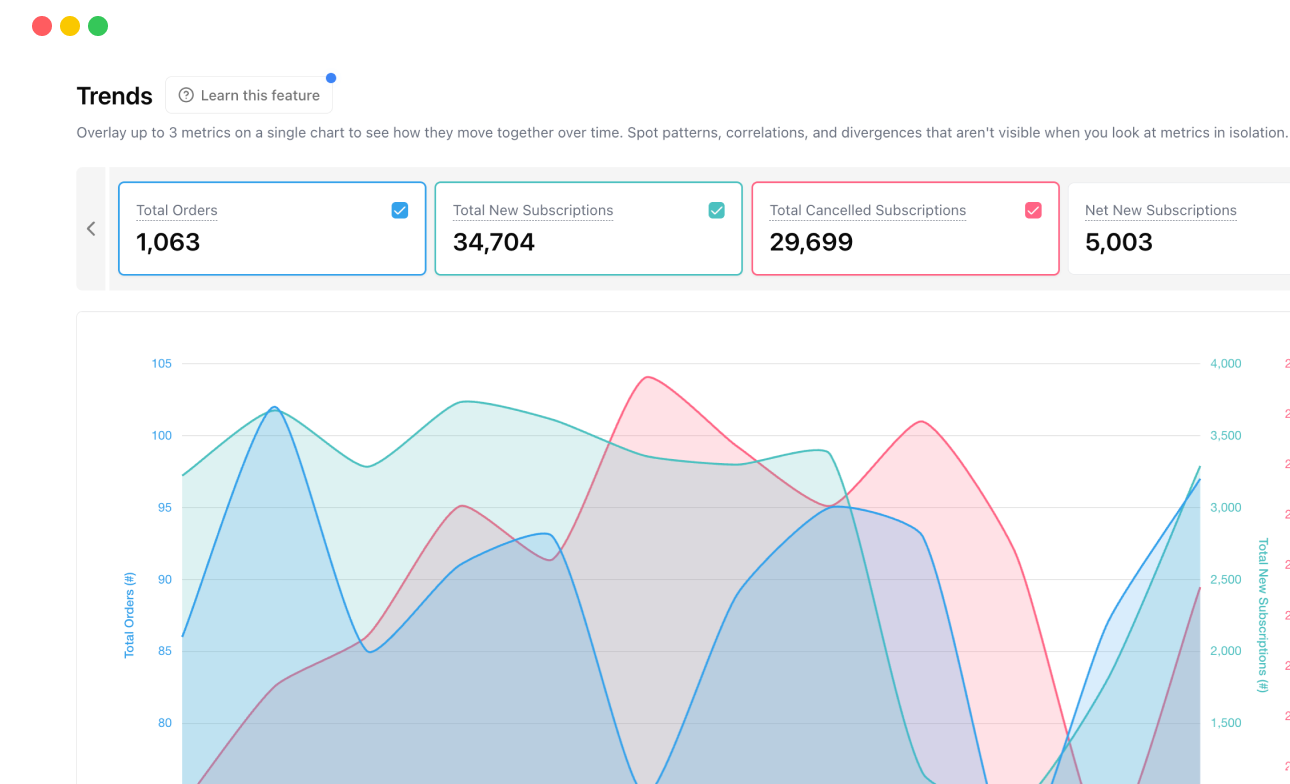Screen dimensions: 1290x784
Task: Open details for the Total Orders metric card
Action: pos(271,228)
